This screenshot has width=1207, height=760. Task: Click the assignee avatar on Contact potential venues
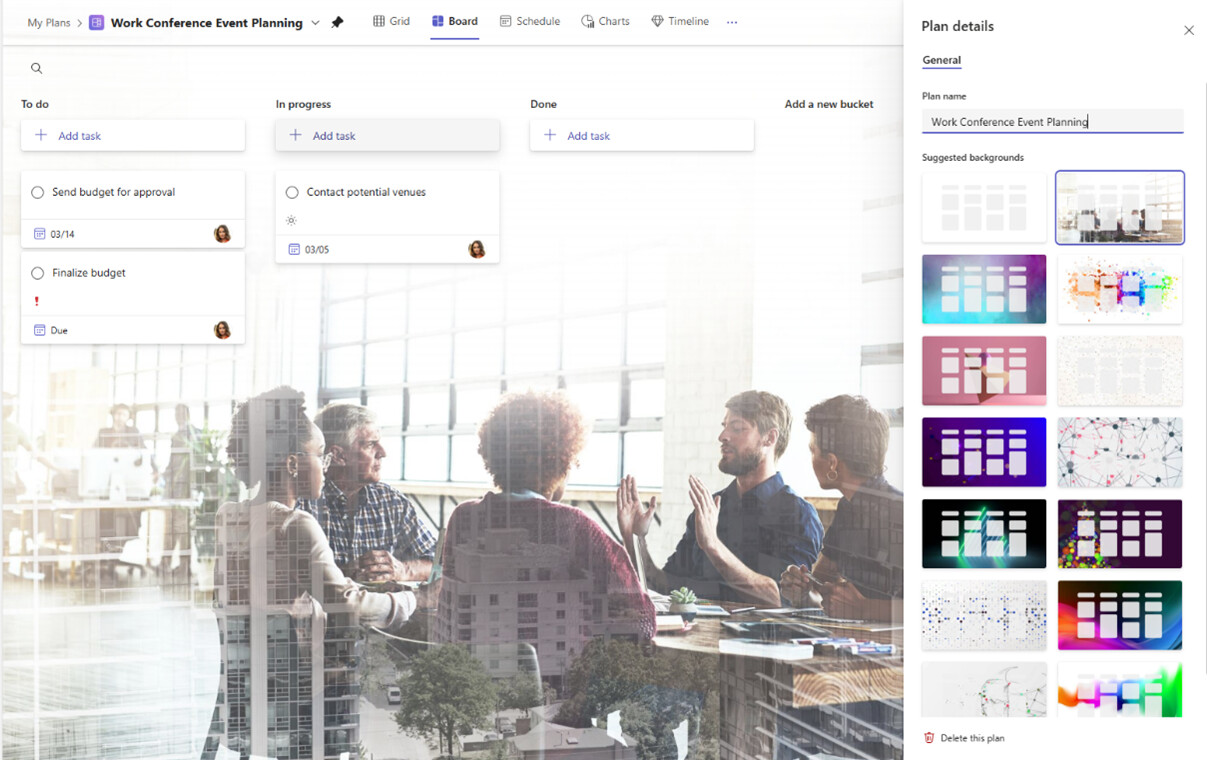[x=477, y=249]
